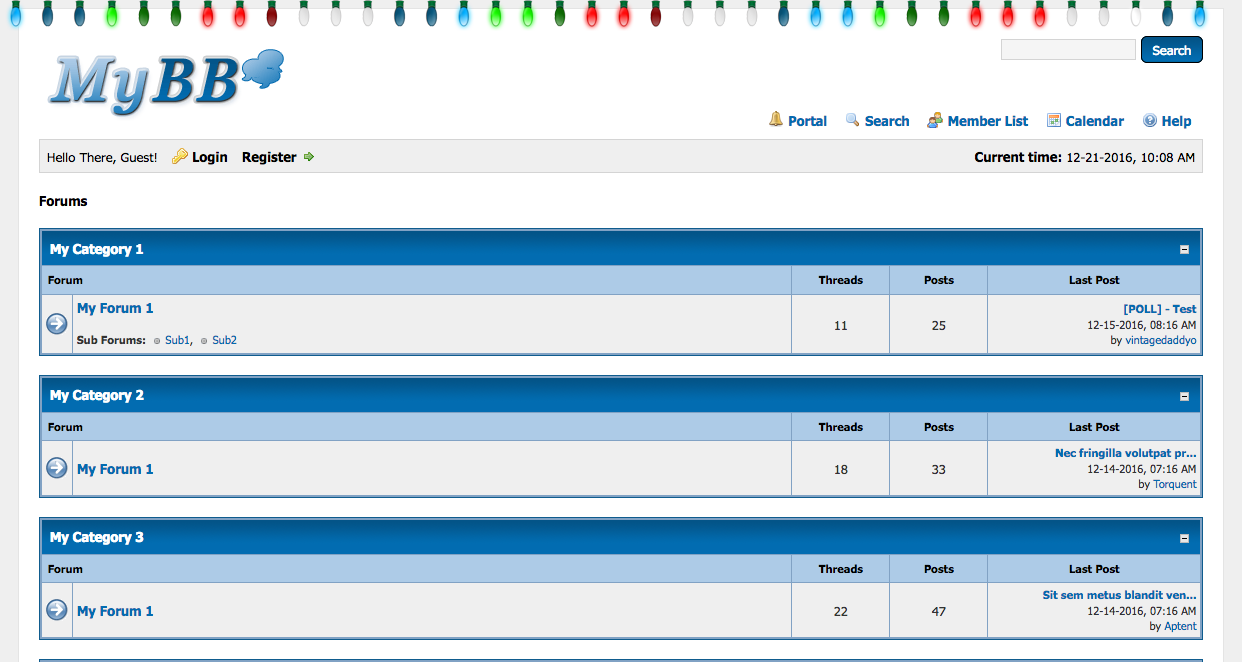The image size is (1242, 662).
Task: Click the Hello There, Guest! greeting
Action: pyautogui.click(x=102, y=157)
